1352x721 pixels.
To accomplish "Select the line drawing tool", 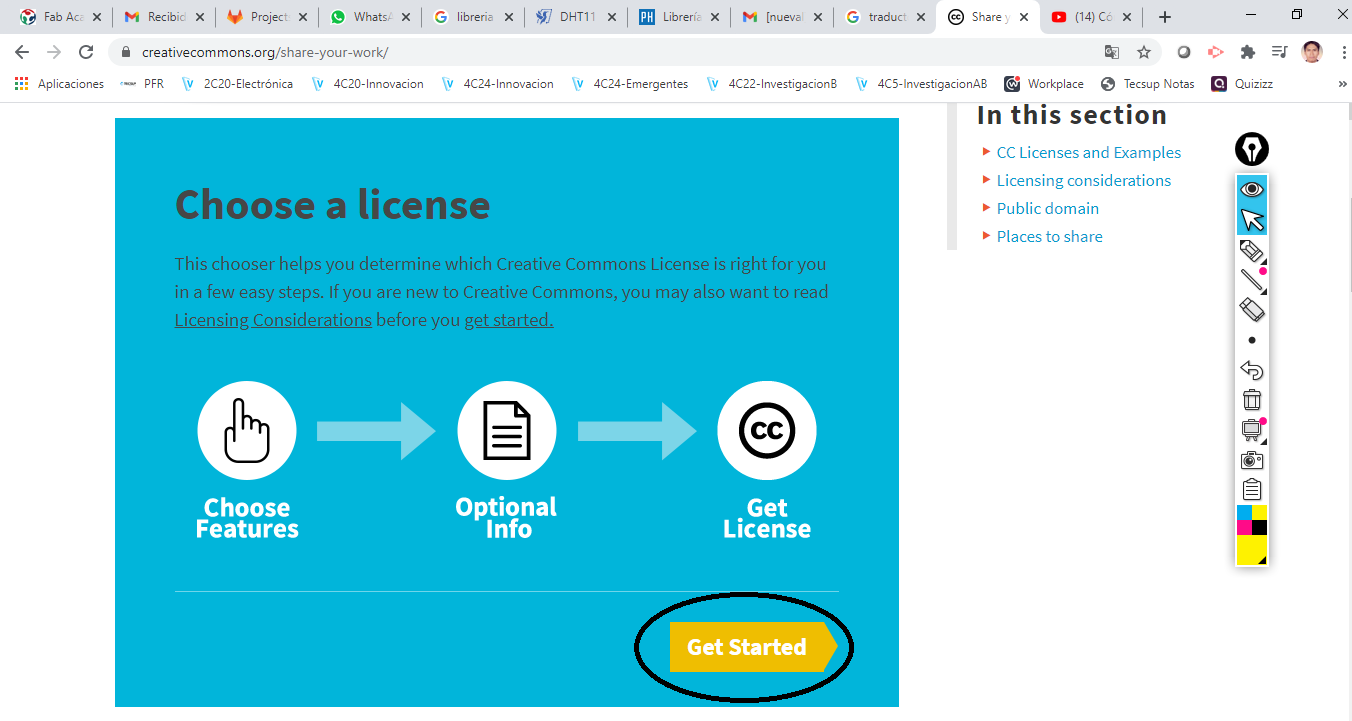I will click(1252, 280).
